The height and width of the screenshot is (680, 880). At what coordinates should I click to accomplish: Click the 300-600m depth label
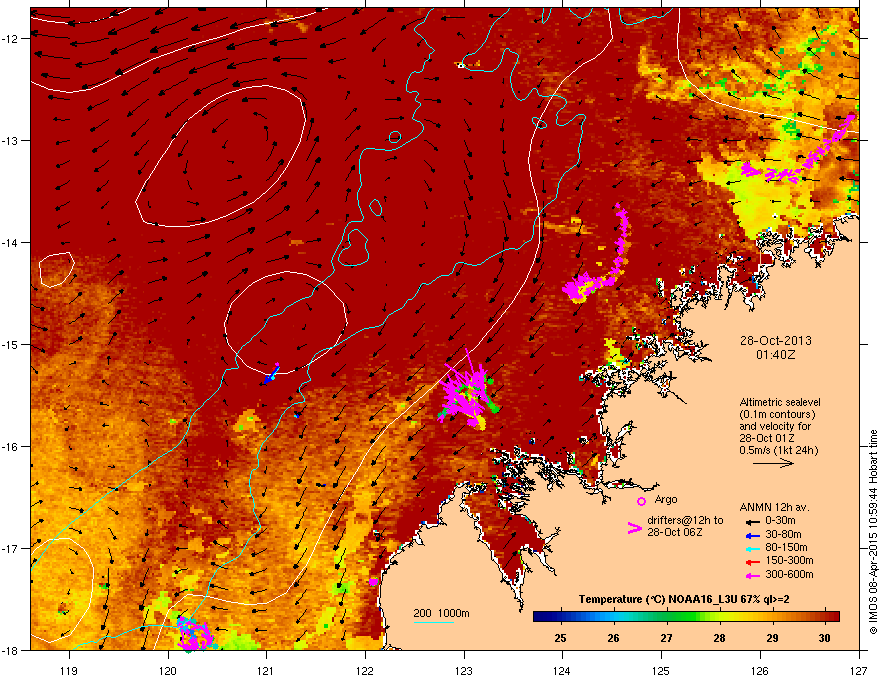(x=789, y=574)
